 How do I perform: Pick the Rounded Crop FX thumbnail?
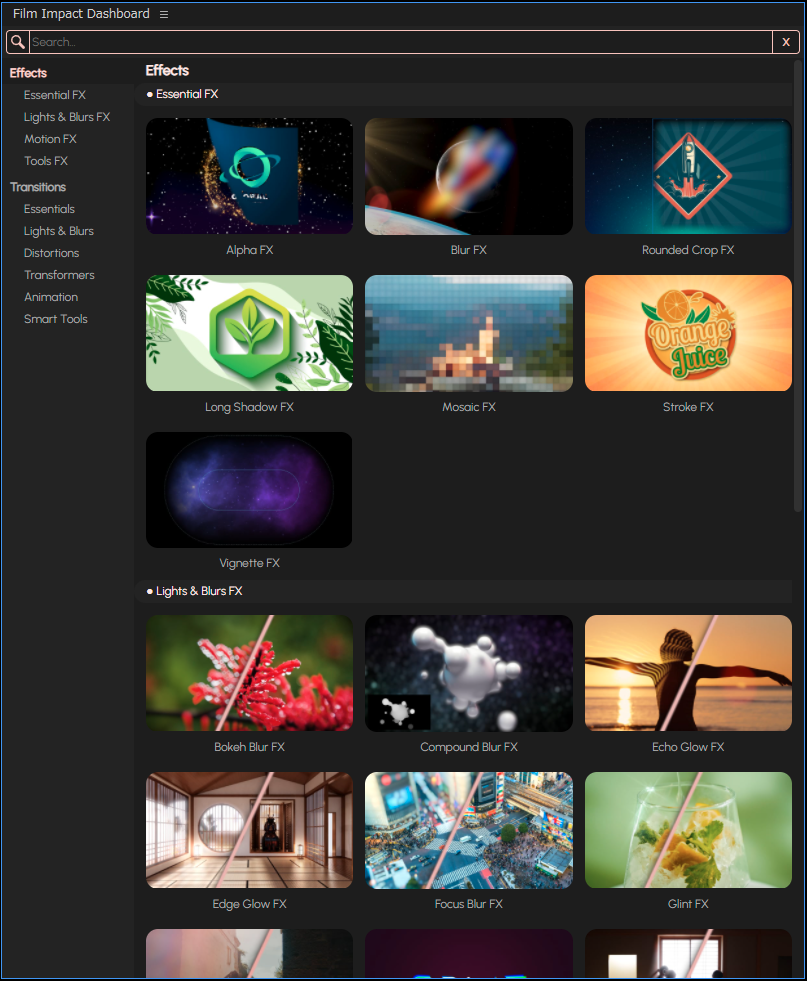(x=688, y=176)
